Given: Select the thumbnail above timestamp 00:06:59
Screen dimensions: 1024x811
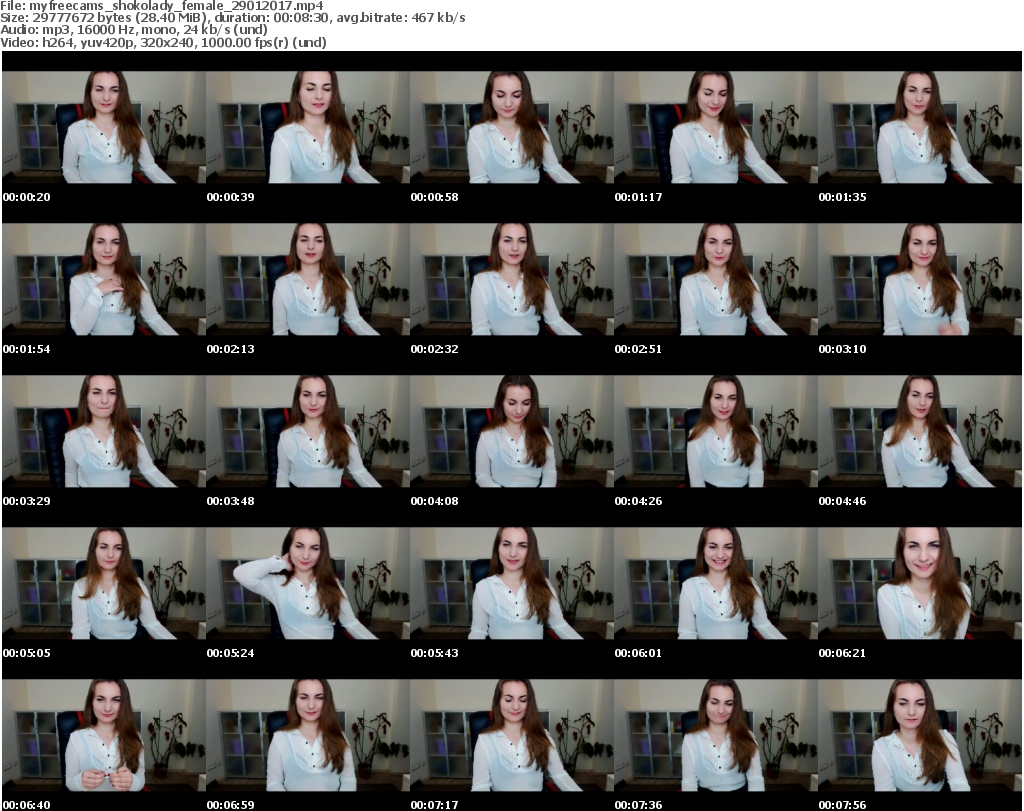Looking at the screenshot, I should click(x=308, y=735).
